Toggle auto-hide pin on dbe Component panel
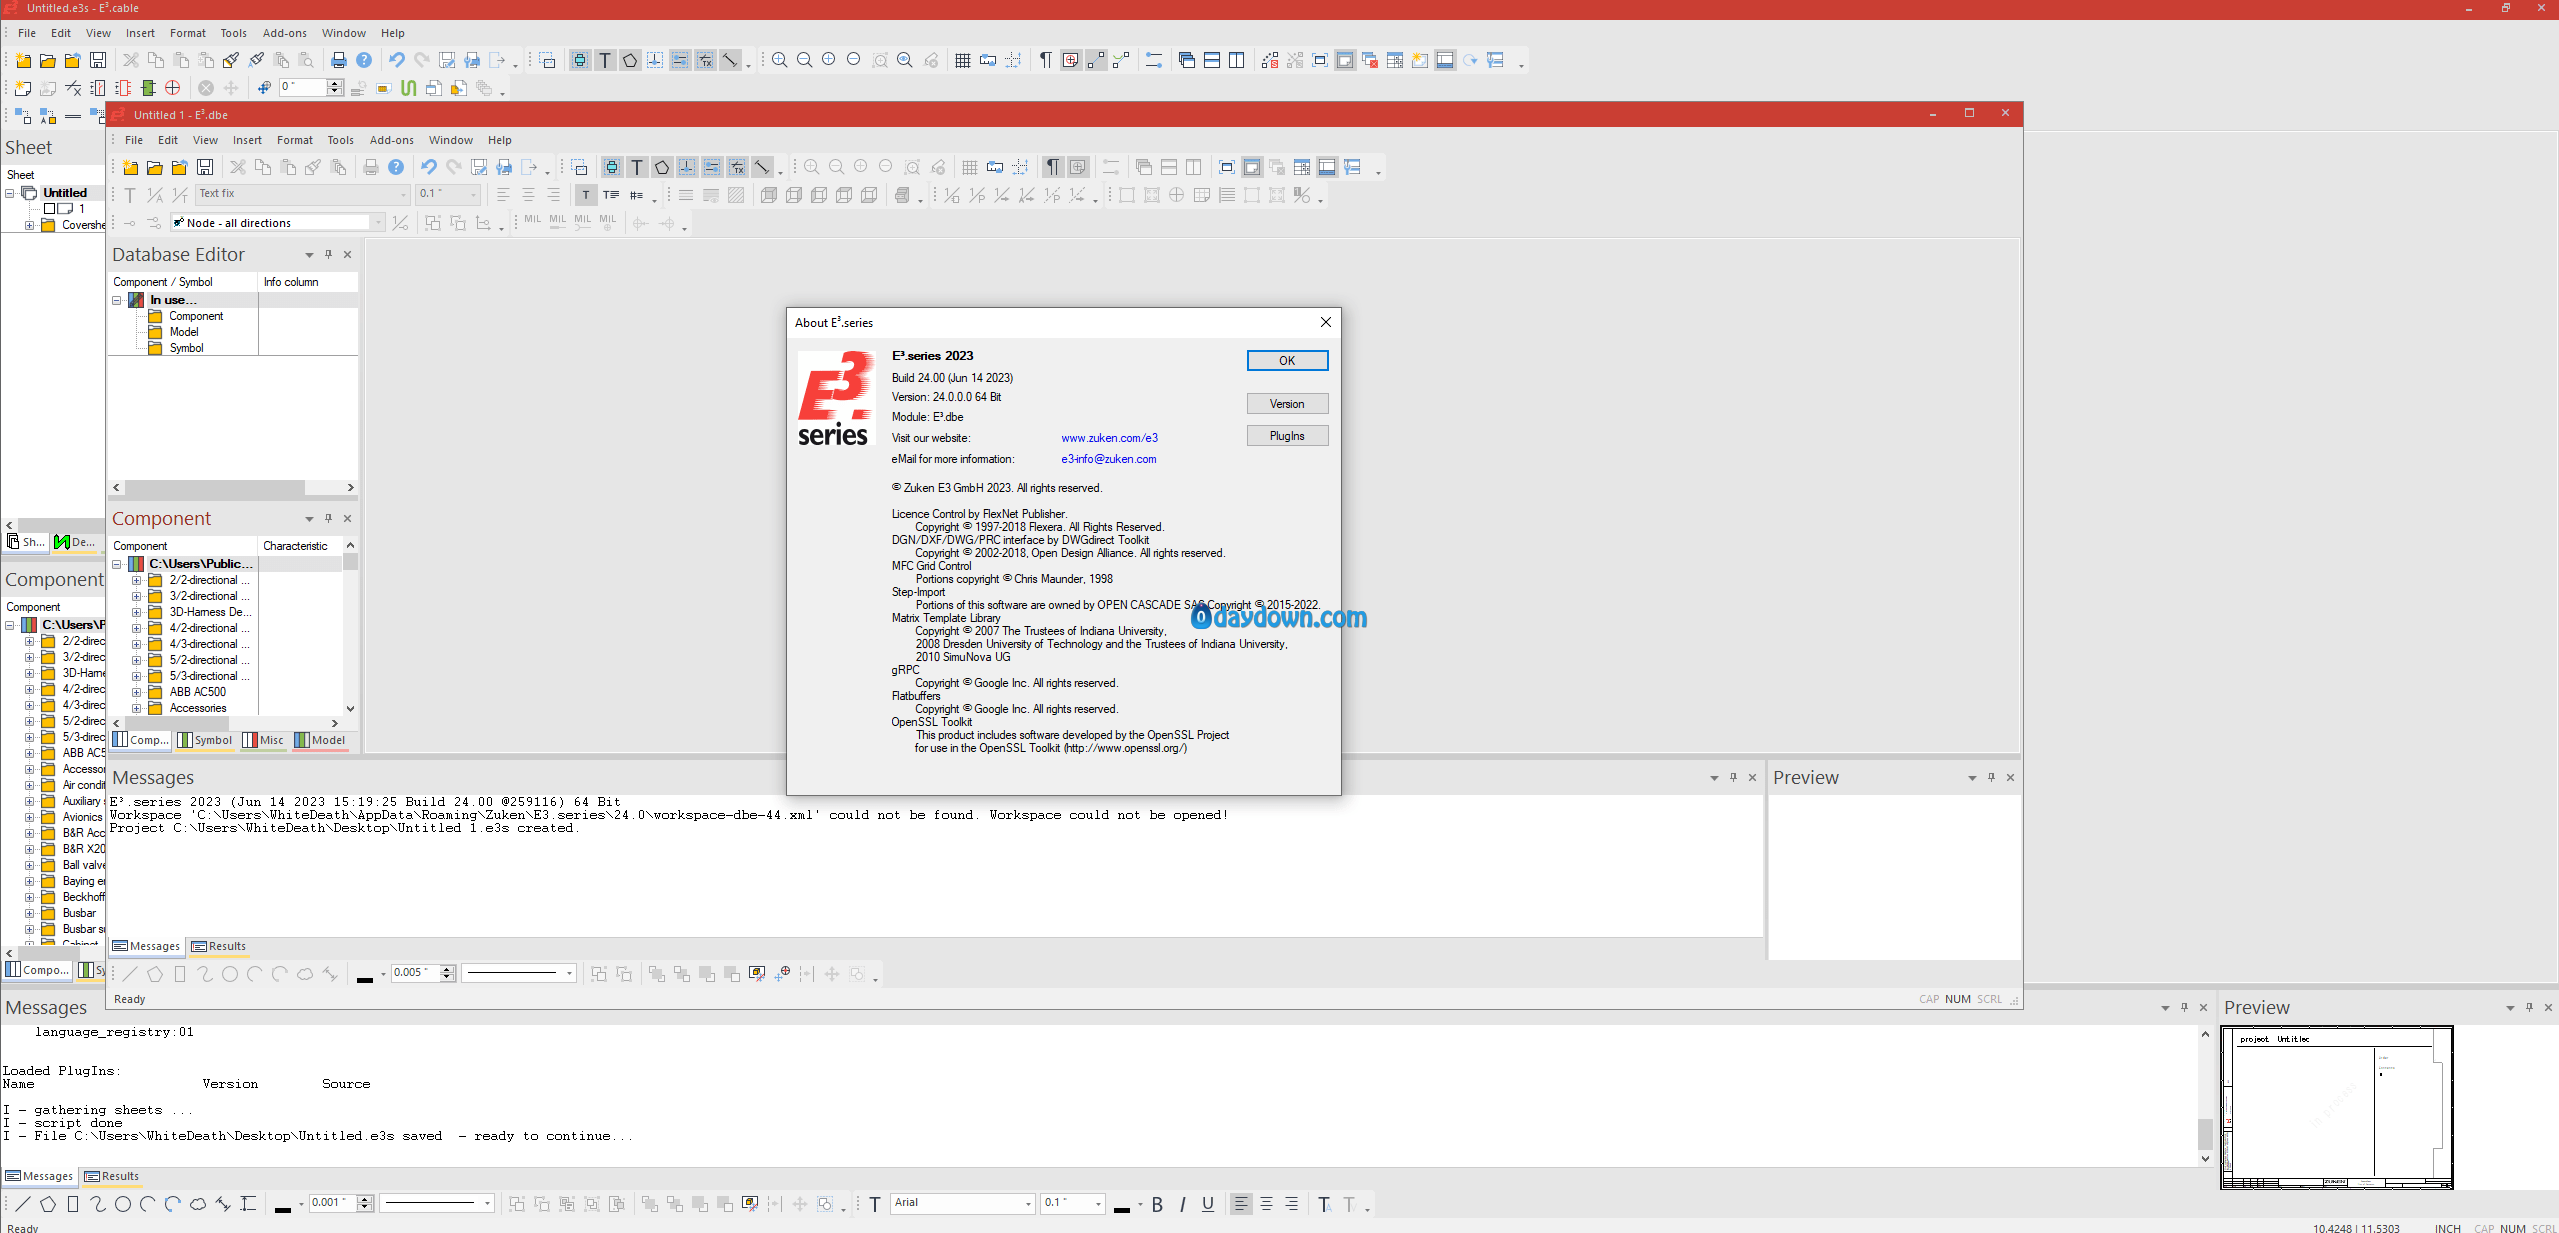This screenshot has height=1233, width=2559. coord(328,519)
